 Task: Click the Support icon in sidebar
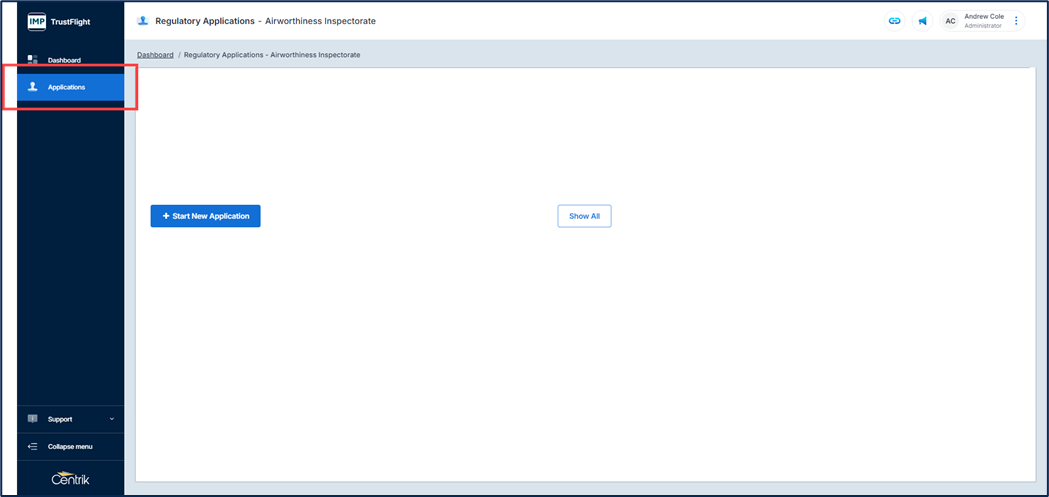click(32, 419)
